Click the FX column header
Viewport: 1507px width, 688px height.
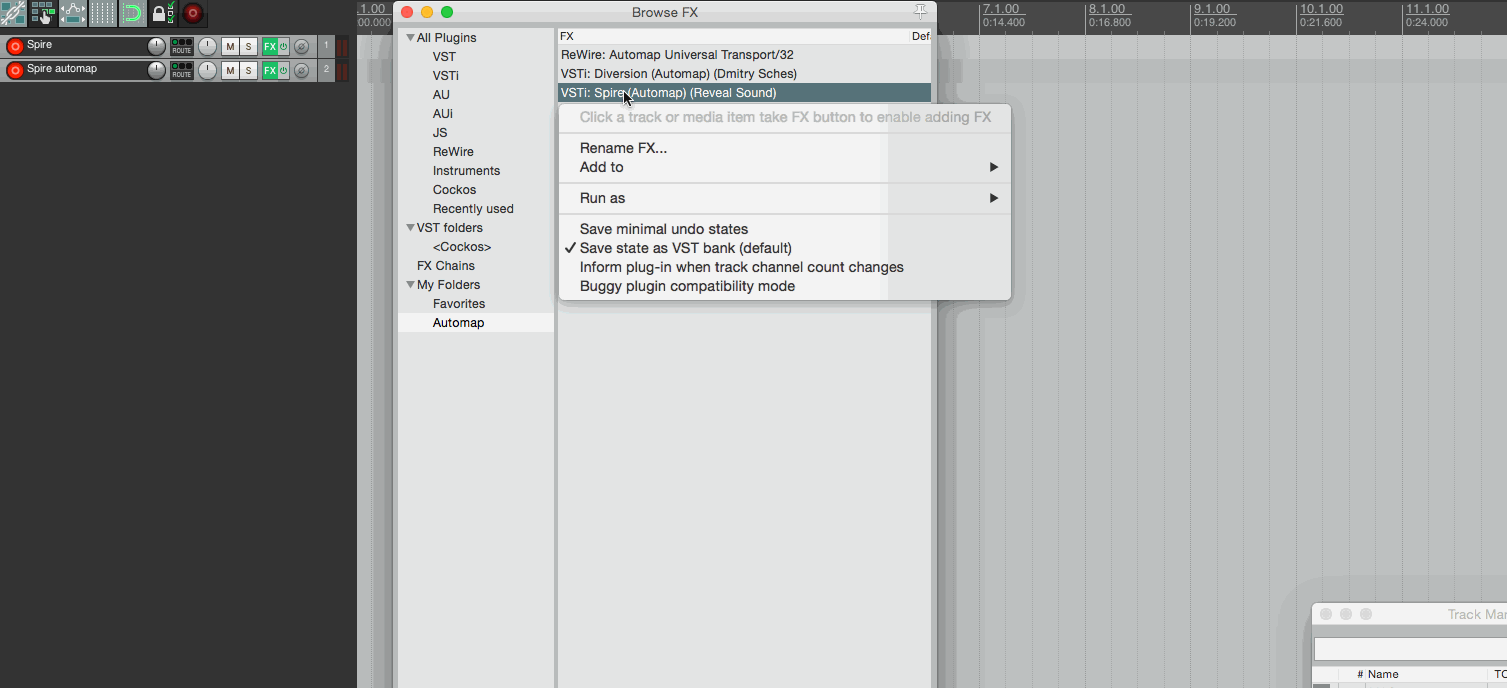(x=733, y=36)
